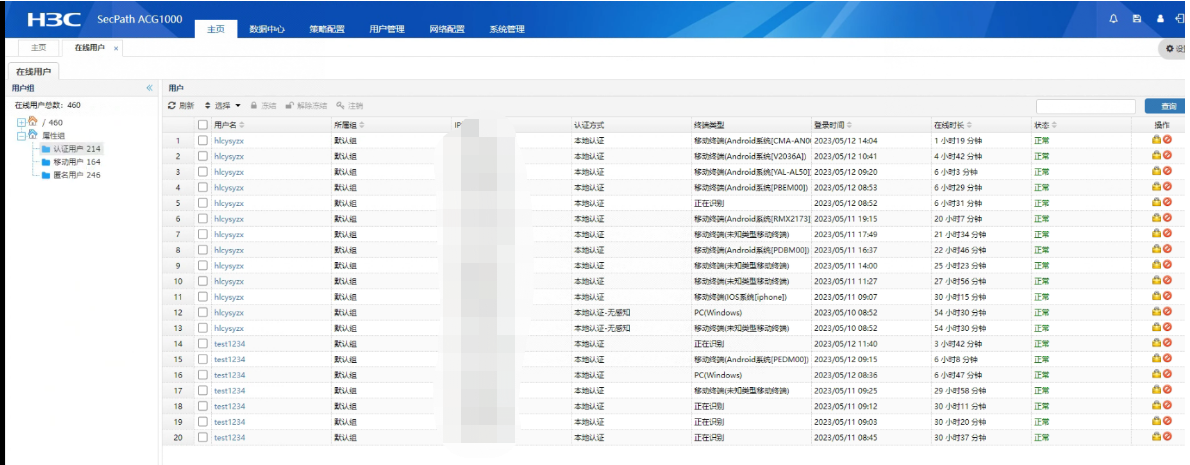Screen dimensions: 1190x465
Task: Click the 冻结 toolbar button
Action: [263, 105]
